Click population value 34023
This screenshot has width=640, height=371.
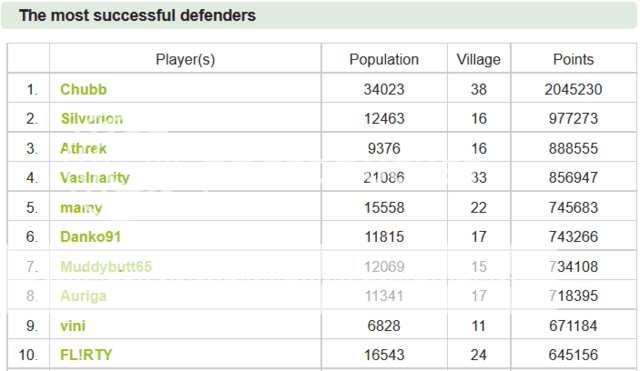(384, 89)
